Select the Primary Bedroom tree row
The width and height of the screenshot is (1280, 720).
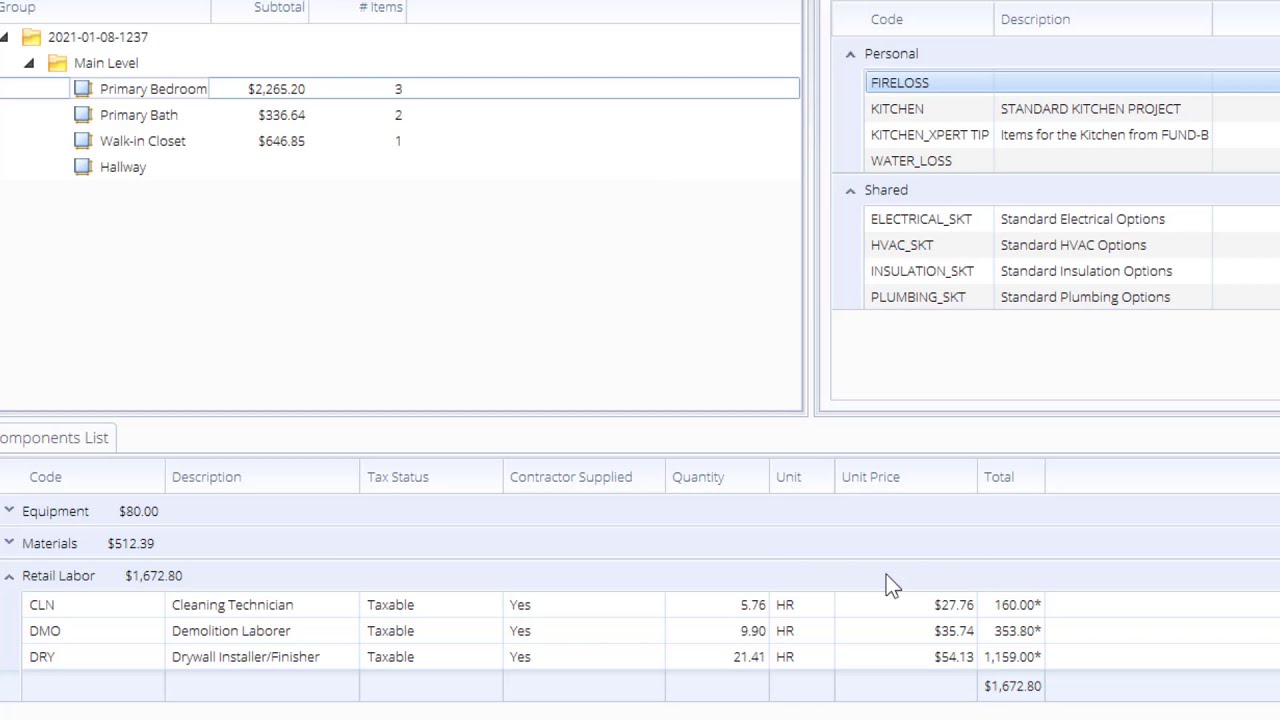point(400,89)
